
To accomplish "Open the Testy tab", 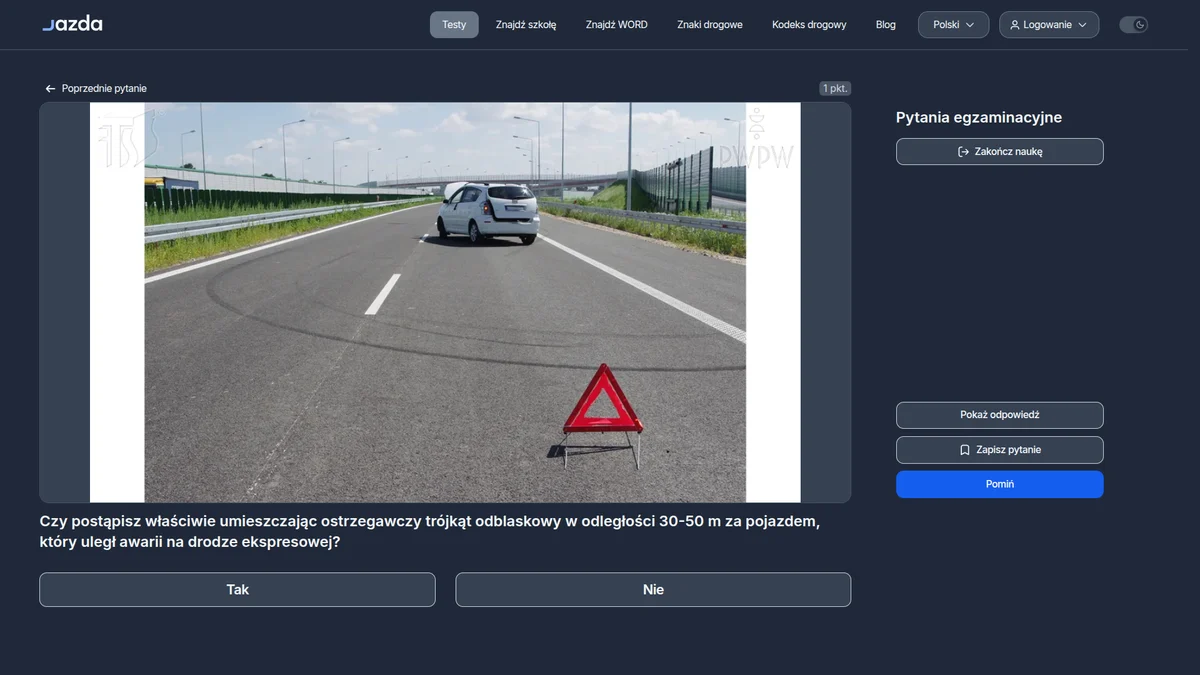I will 454,25.
